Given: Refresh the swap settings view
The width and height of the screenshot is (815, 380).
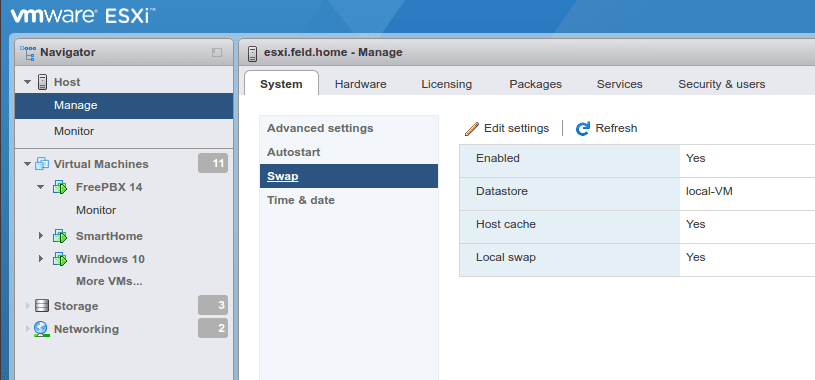Looking at the screenshot, I should pyautogui.click(x=606, y=128).
